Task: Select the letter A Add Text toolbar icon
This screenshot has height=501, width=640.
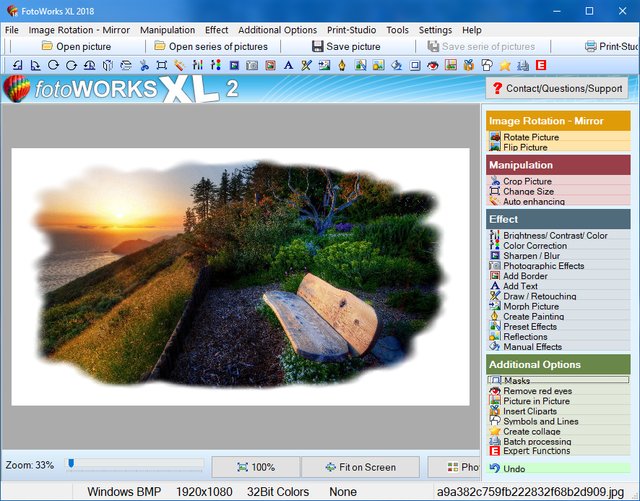Action: (x=288, y=65)
